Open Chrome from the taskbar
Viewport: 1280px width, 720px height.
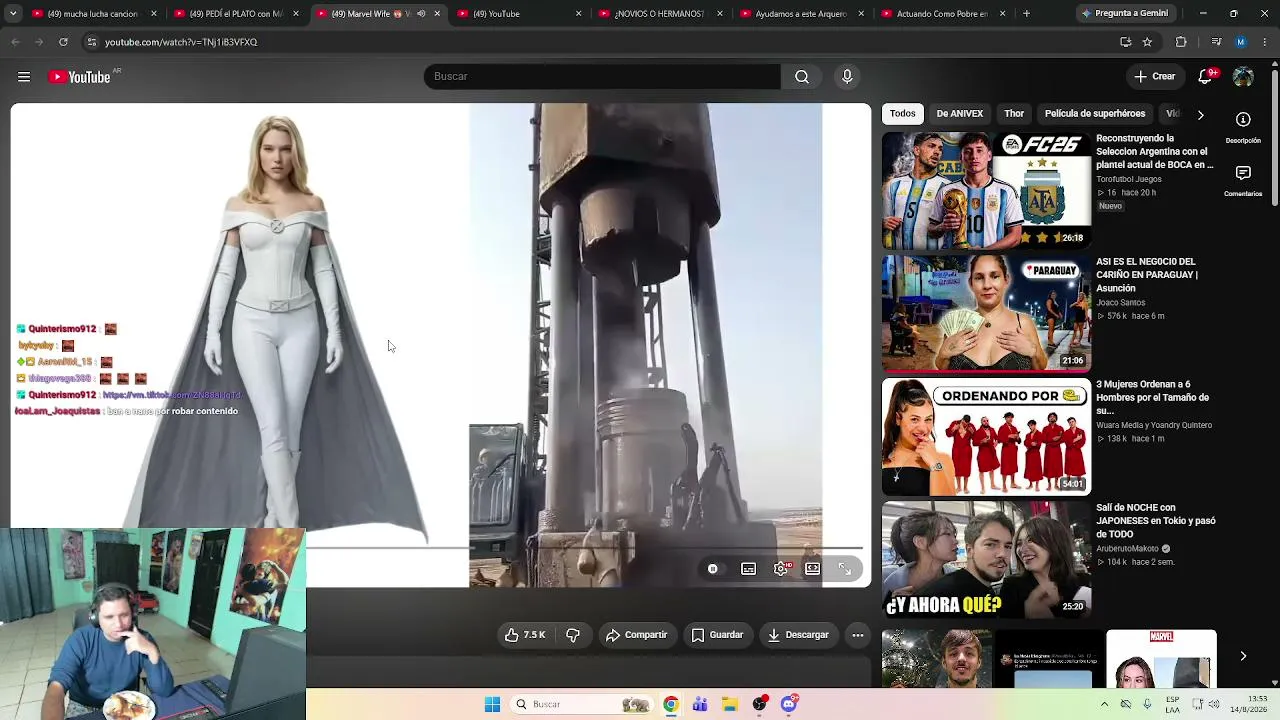click(x=671, y=704)
